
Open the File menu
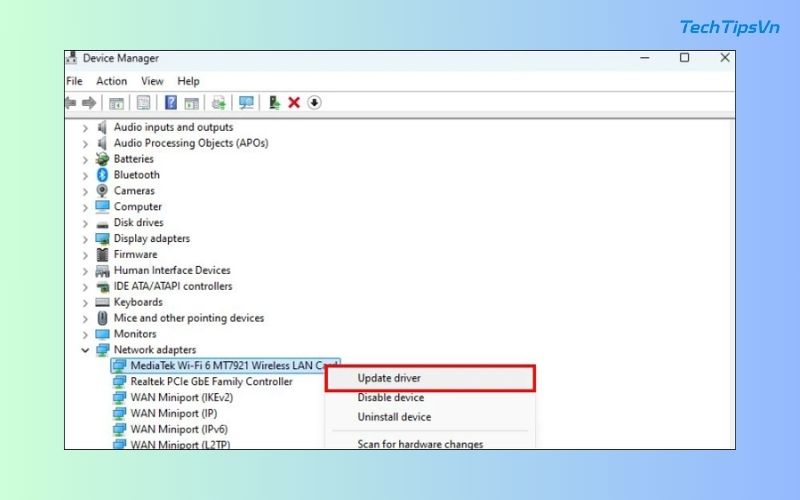pyautogui.click(x=74, y=81)
